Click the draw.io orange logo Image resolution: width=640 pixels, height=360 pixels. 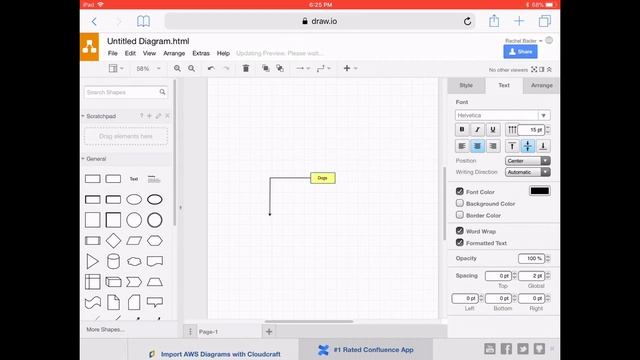(89, 47)
